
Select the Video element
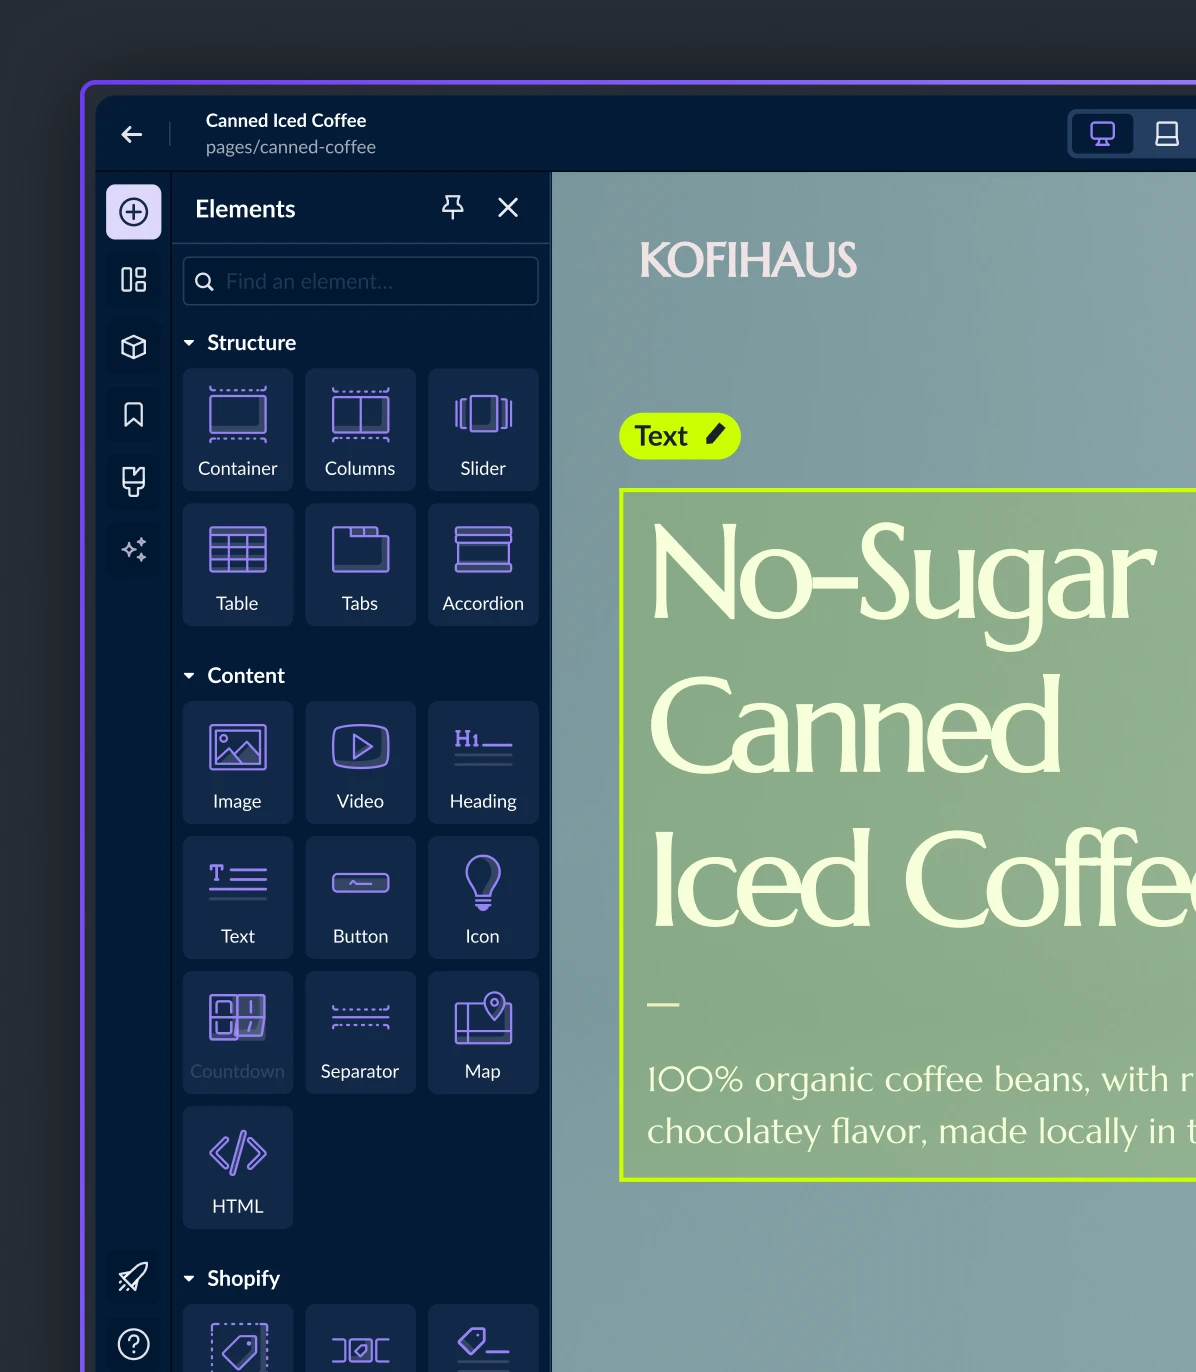[360, 763]
